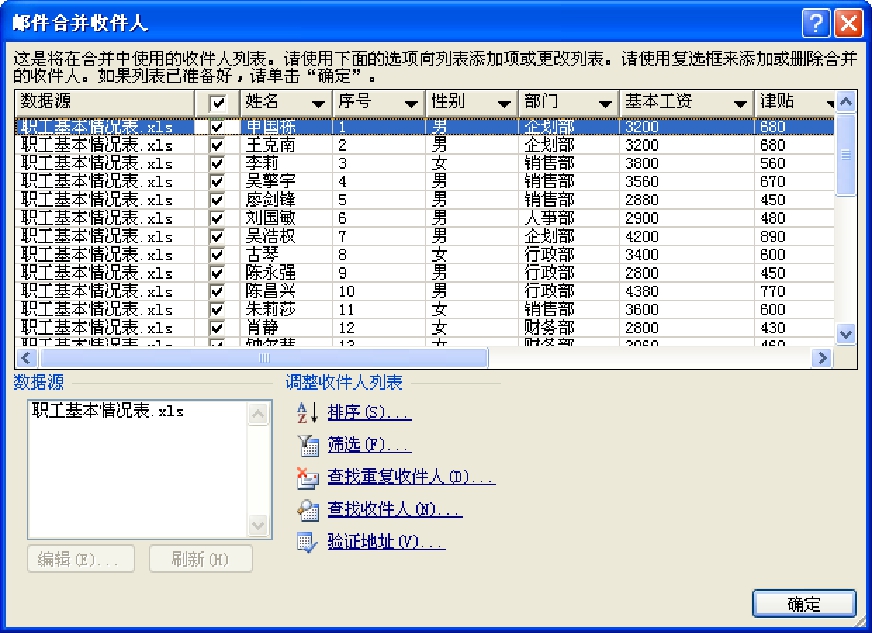Click the vertical scrollbar thumb of recipient list
This screenshot has height=633, width=872.
click(x=846, y=155)
